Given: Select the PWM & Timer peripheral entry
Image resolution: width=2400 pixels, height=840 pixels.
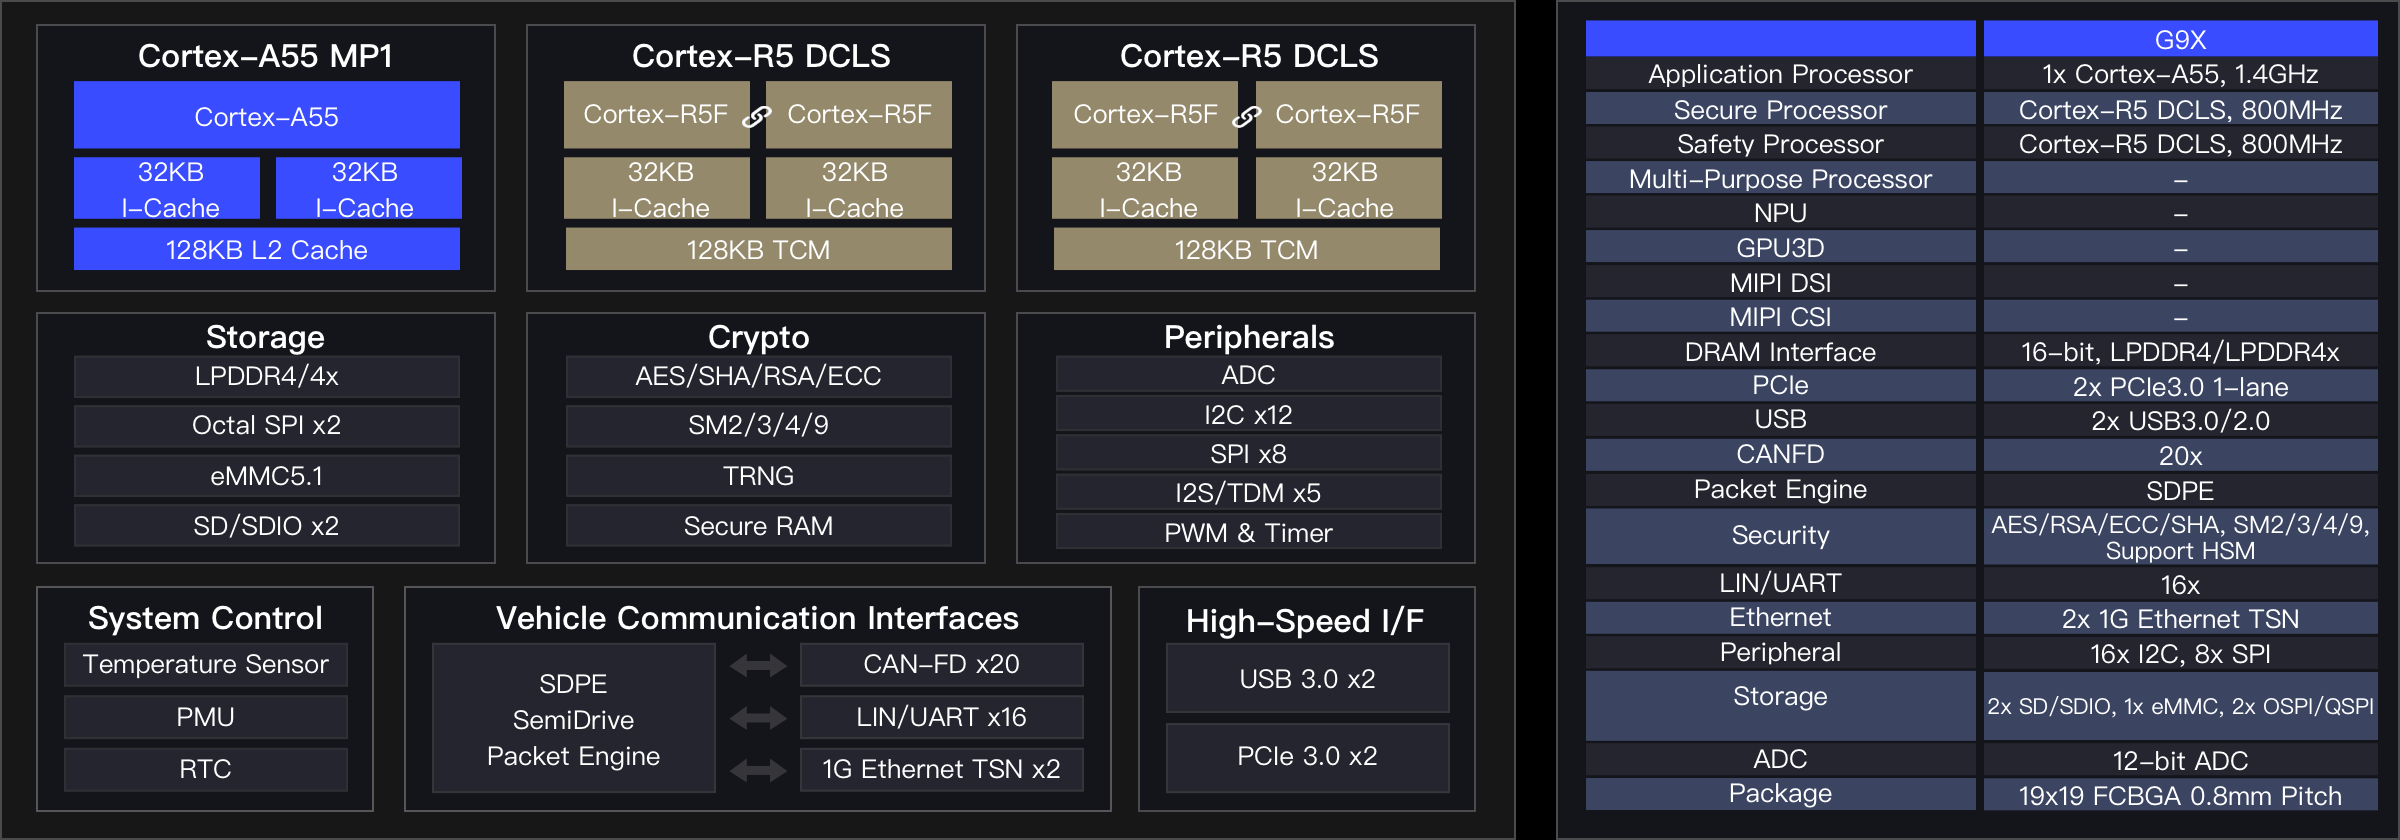Looking at the screenshot, I should (x=1248, y=533).
